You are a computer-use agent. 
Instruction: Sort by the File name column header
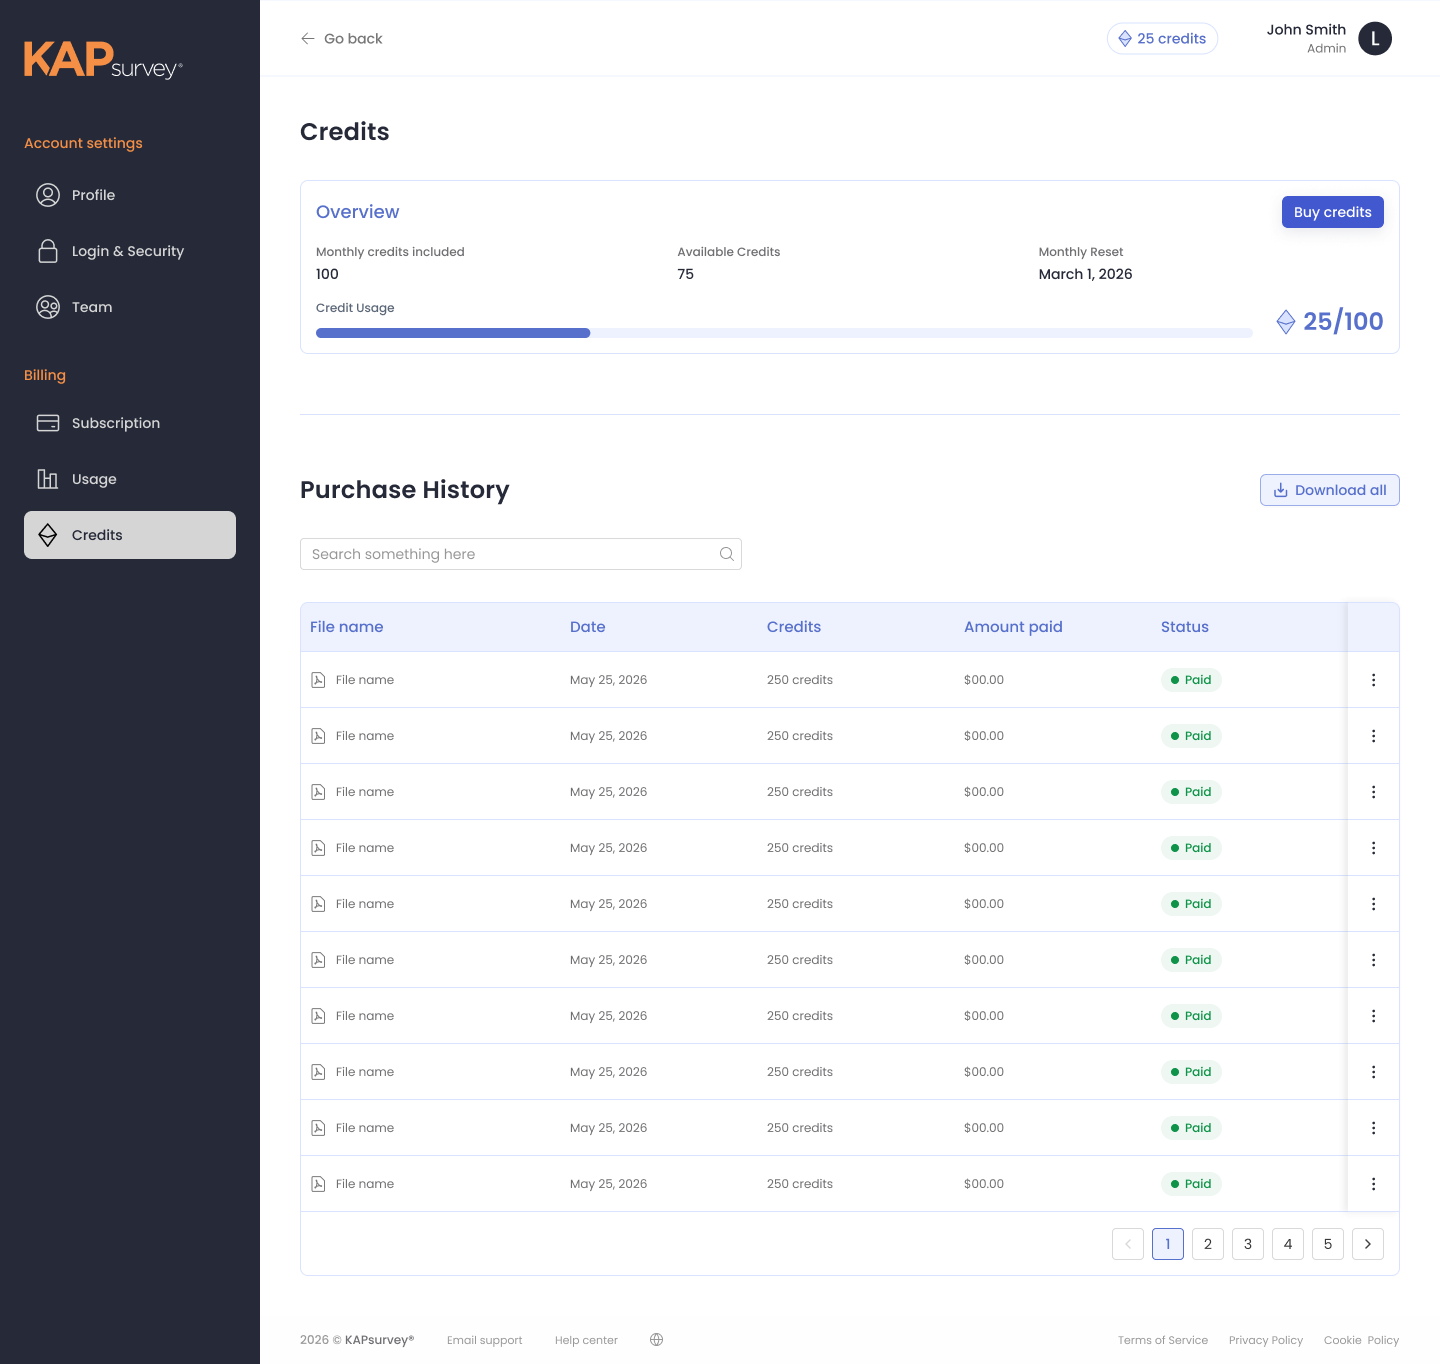[x=347, y=627]
